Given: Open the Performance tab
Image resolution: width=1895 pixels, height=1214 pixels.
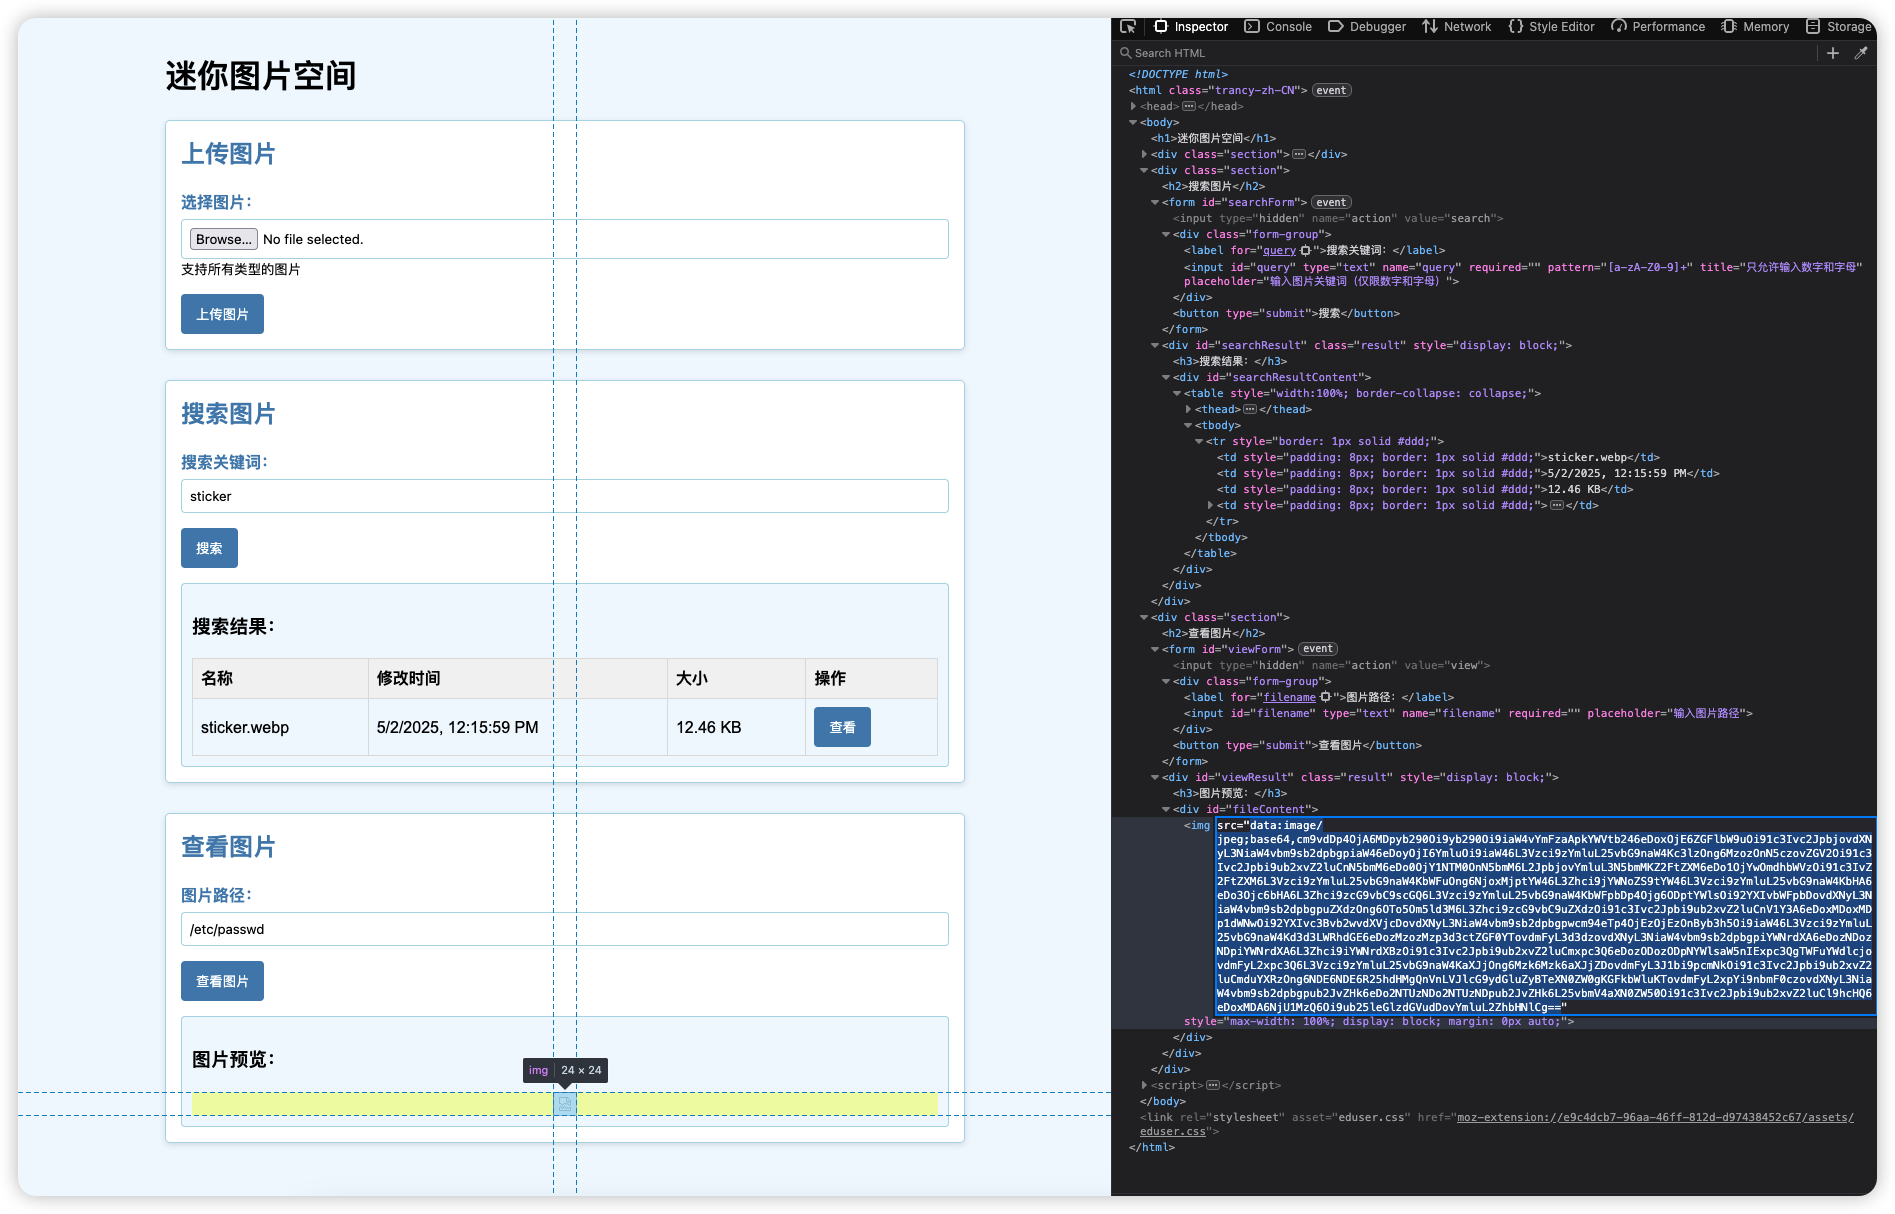Looking at the screenshot, I should point(1658,27).
